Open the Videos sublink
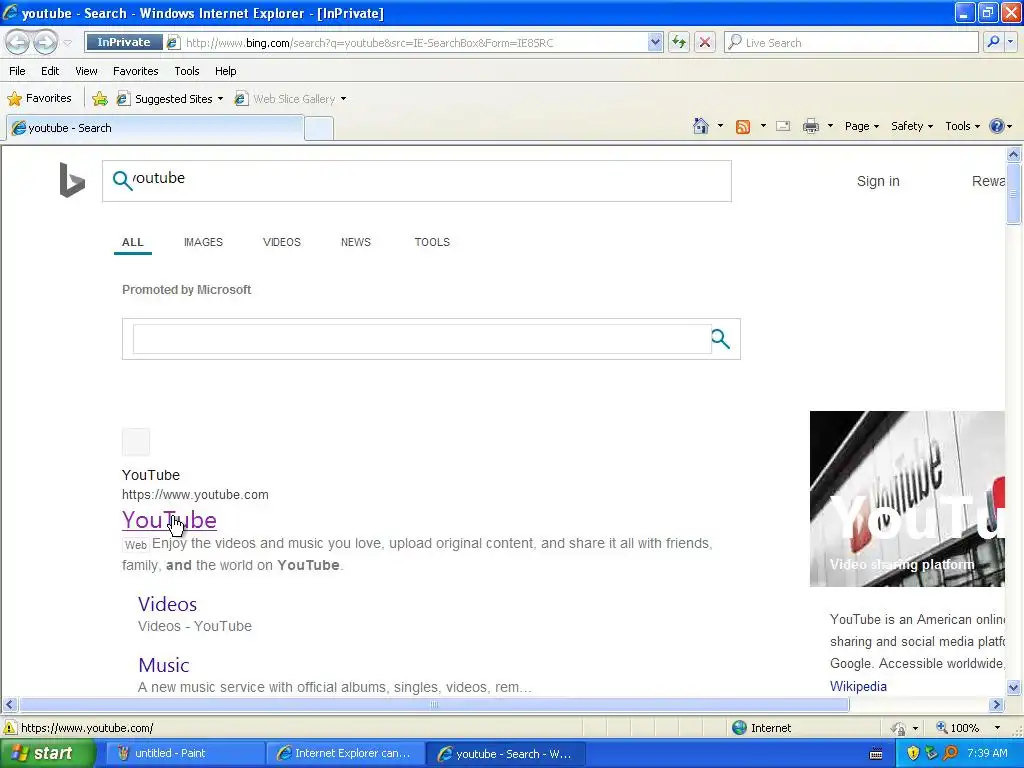This screenshot has height=768, width=1024. pos(167,604)
